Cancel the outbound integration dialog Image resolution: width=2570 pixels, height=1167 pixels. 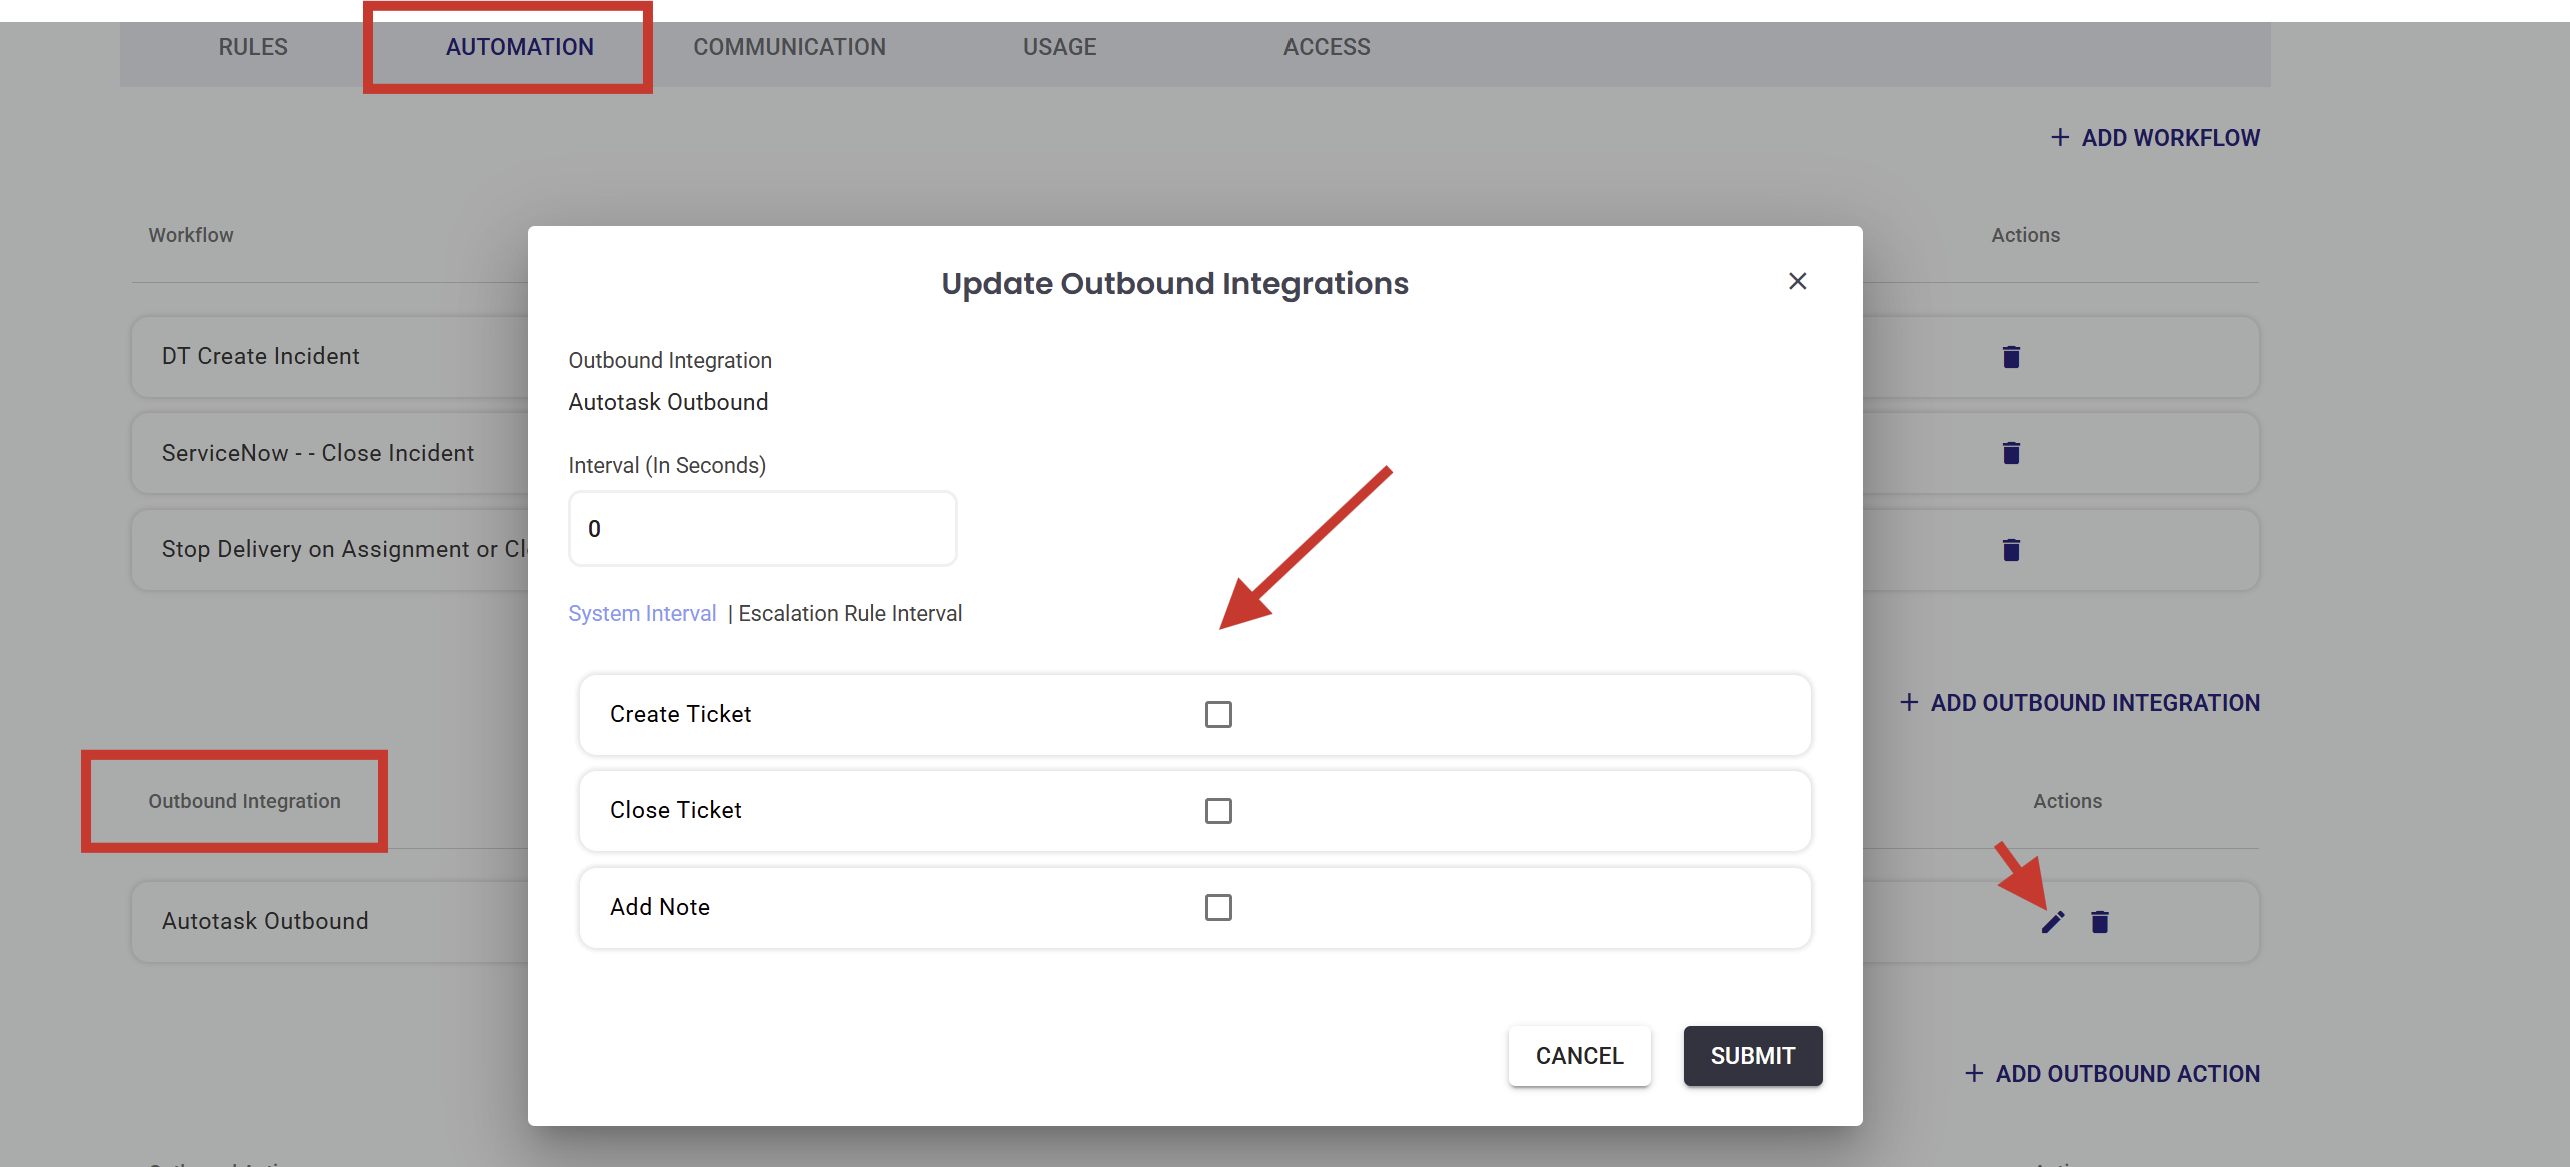point(1579,1056)
